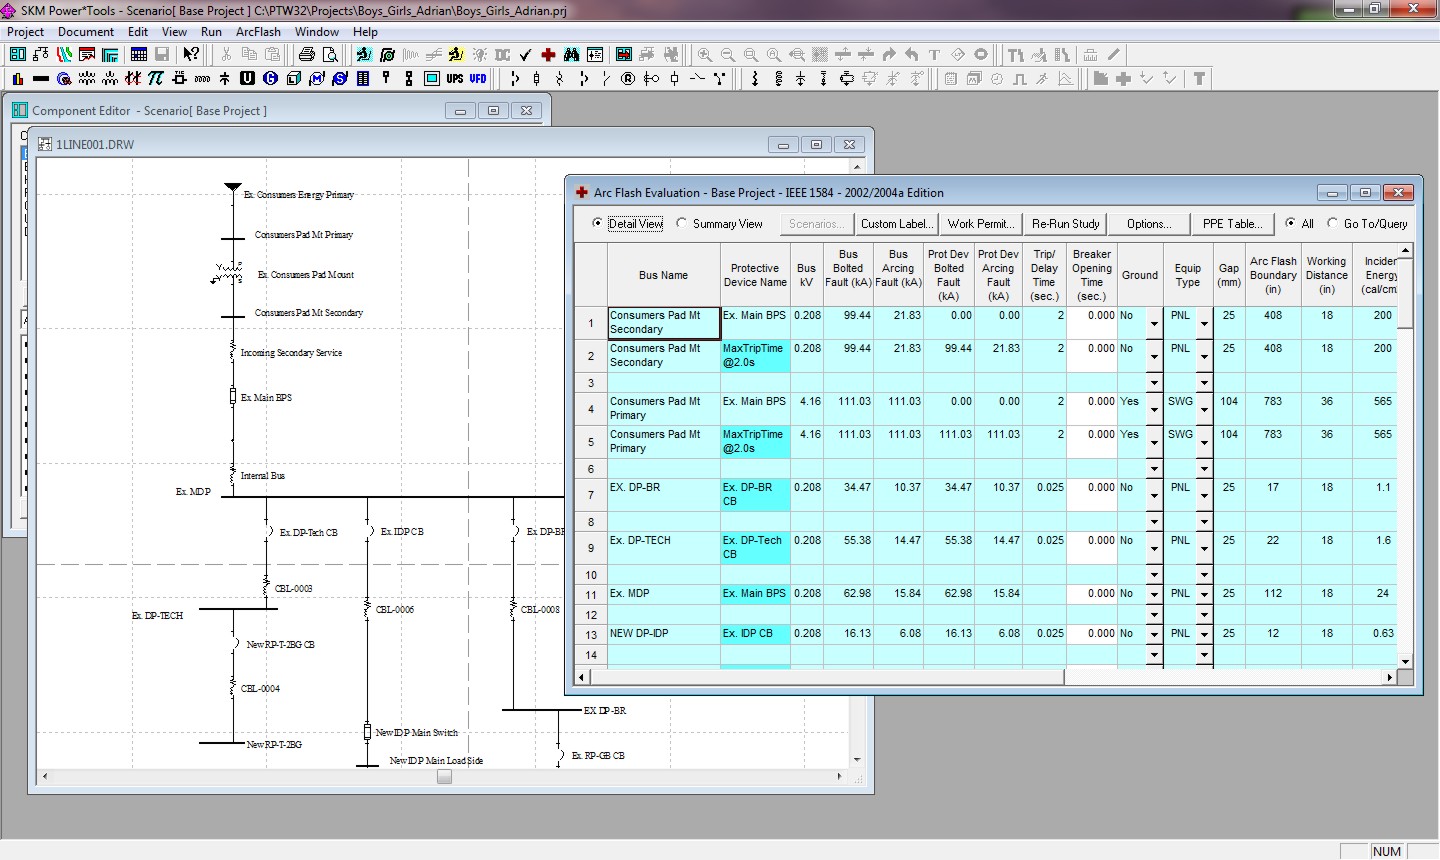Open Equip Type dropdown in row 13

1204,635
